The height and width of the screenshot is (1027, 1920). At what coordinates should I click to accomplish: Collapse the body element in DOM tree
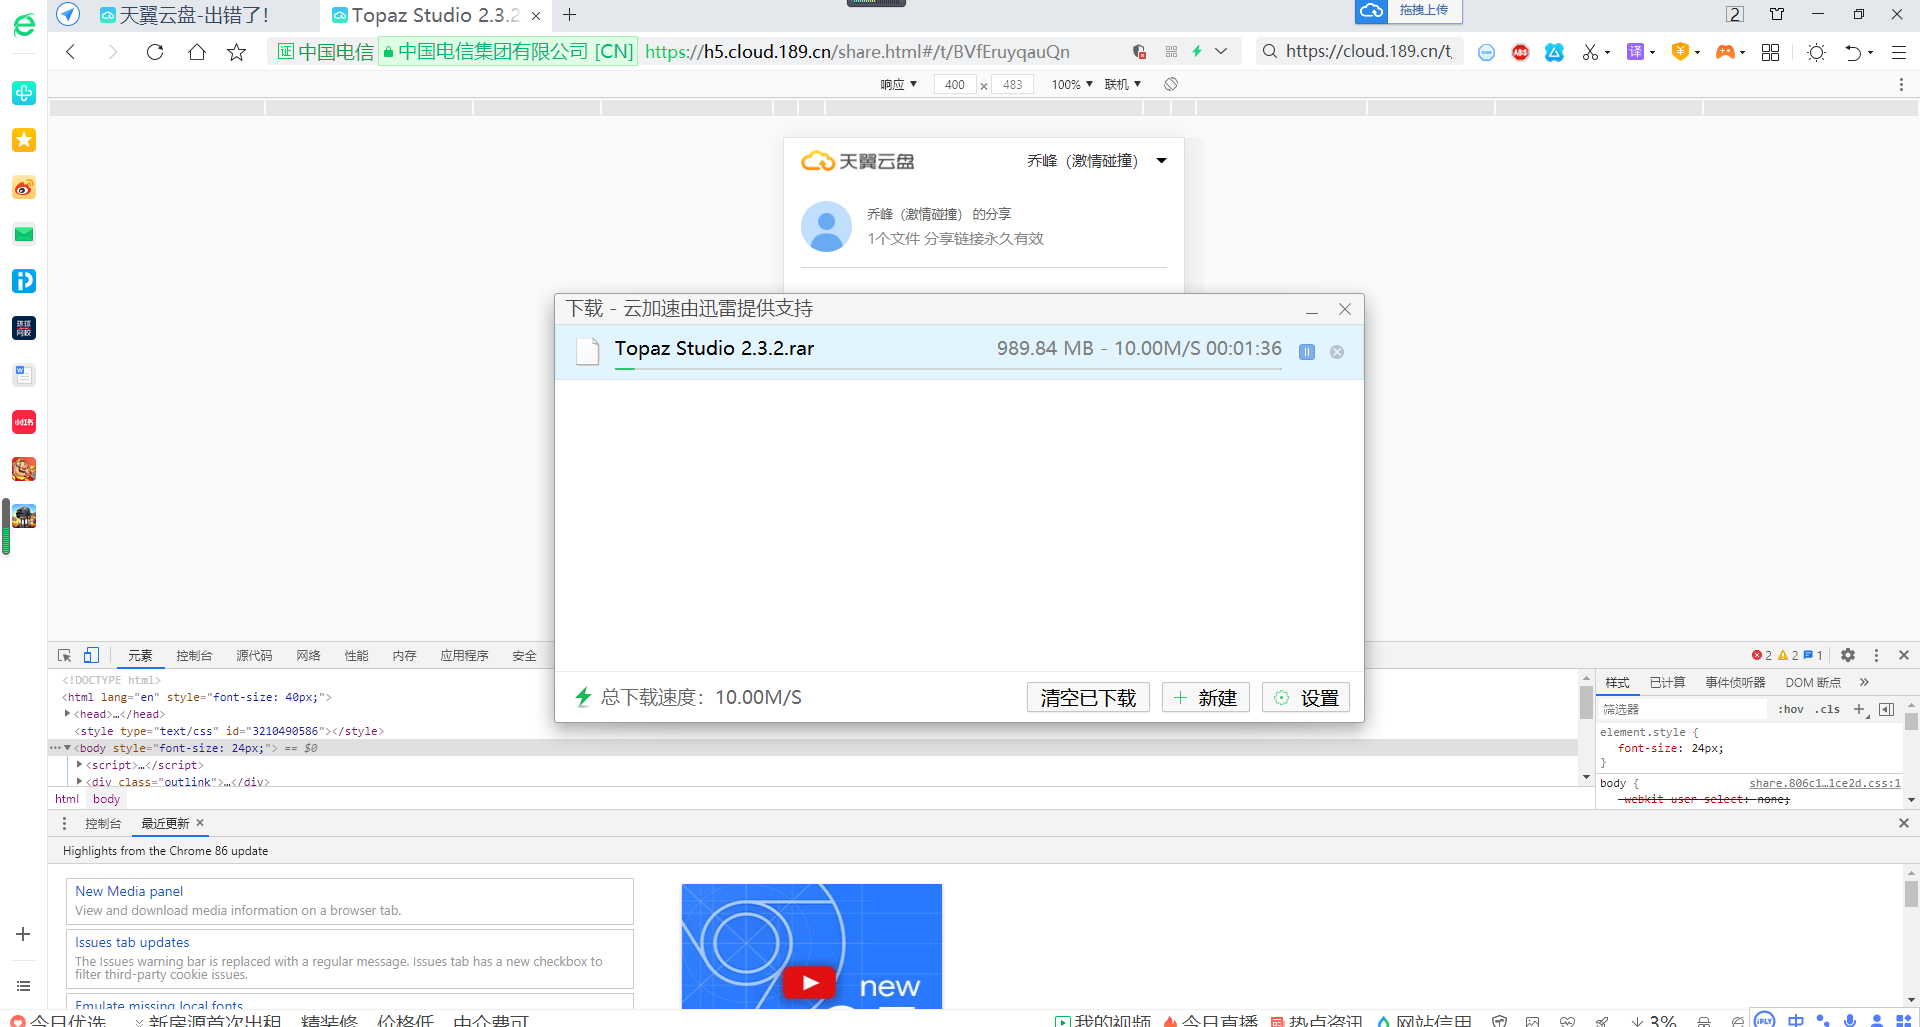coord(67,748)
